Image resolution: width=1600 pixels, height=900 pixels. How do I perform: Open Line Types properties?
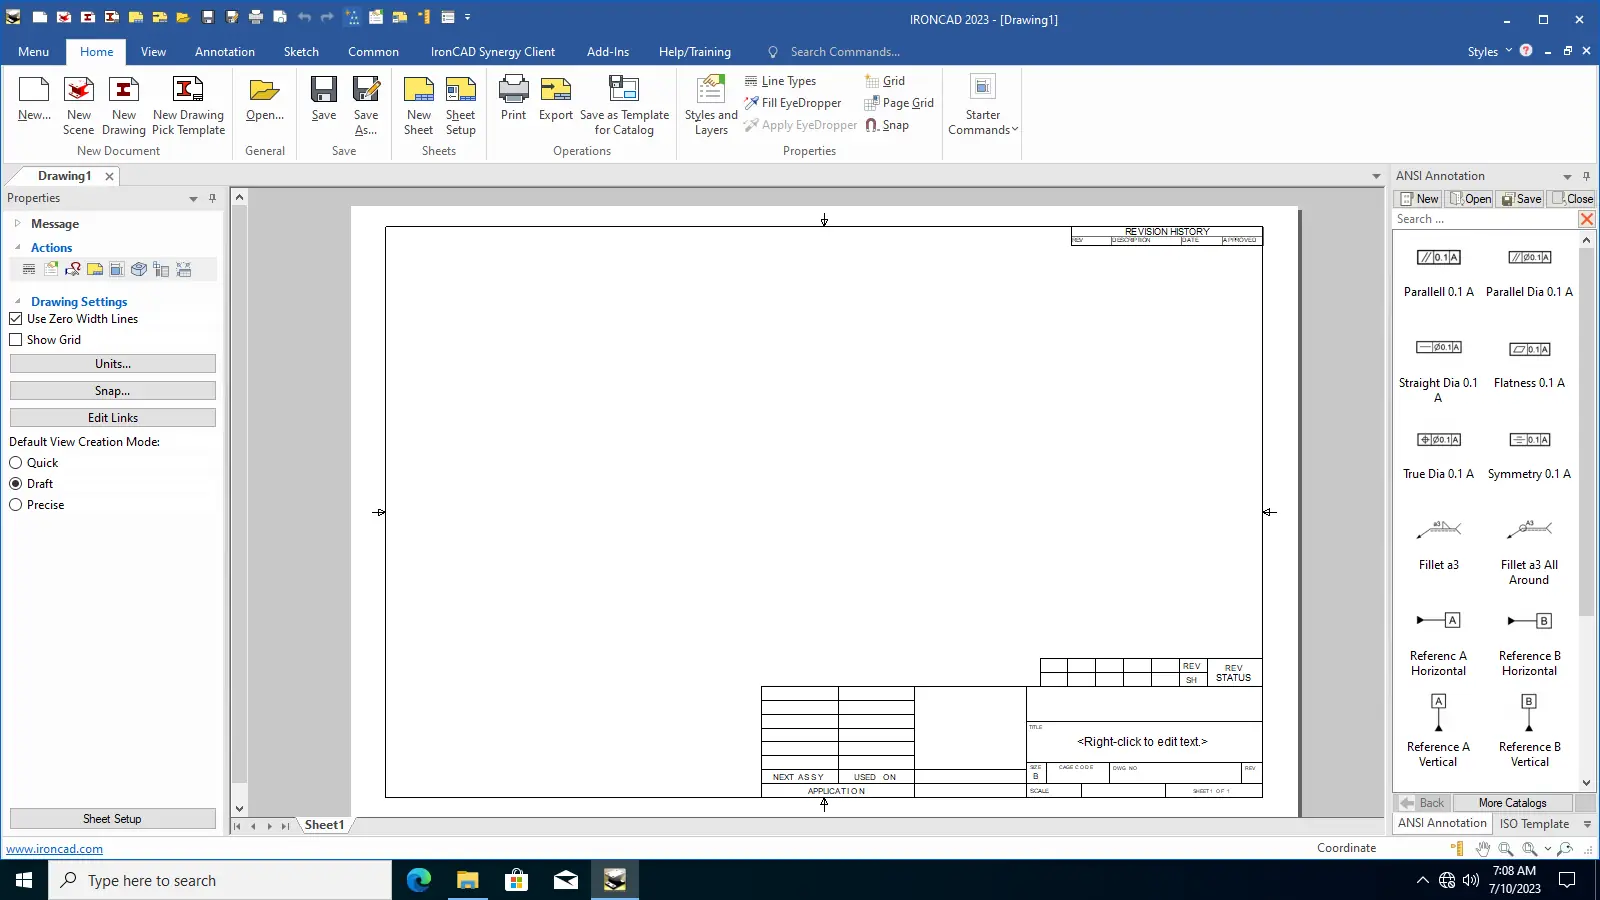point(781,81)
